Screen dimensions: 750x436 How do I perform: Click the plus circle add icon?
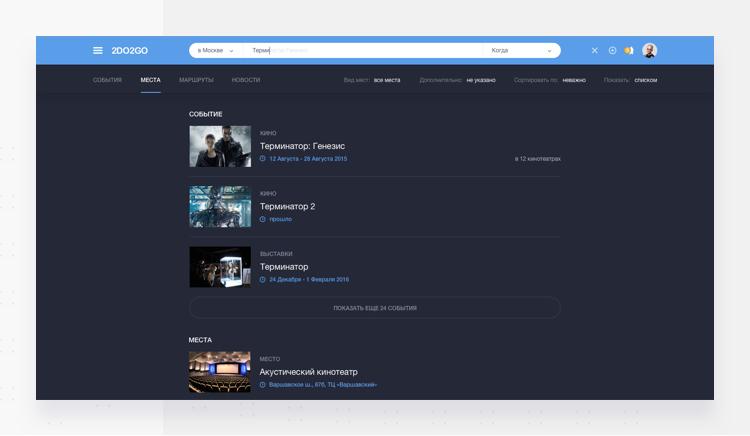[612, 51]
